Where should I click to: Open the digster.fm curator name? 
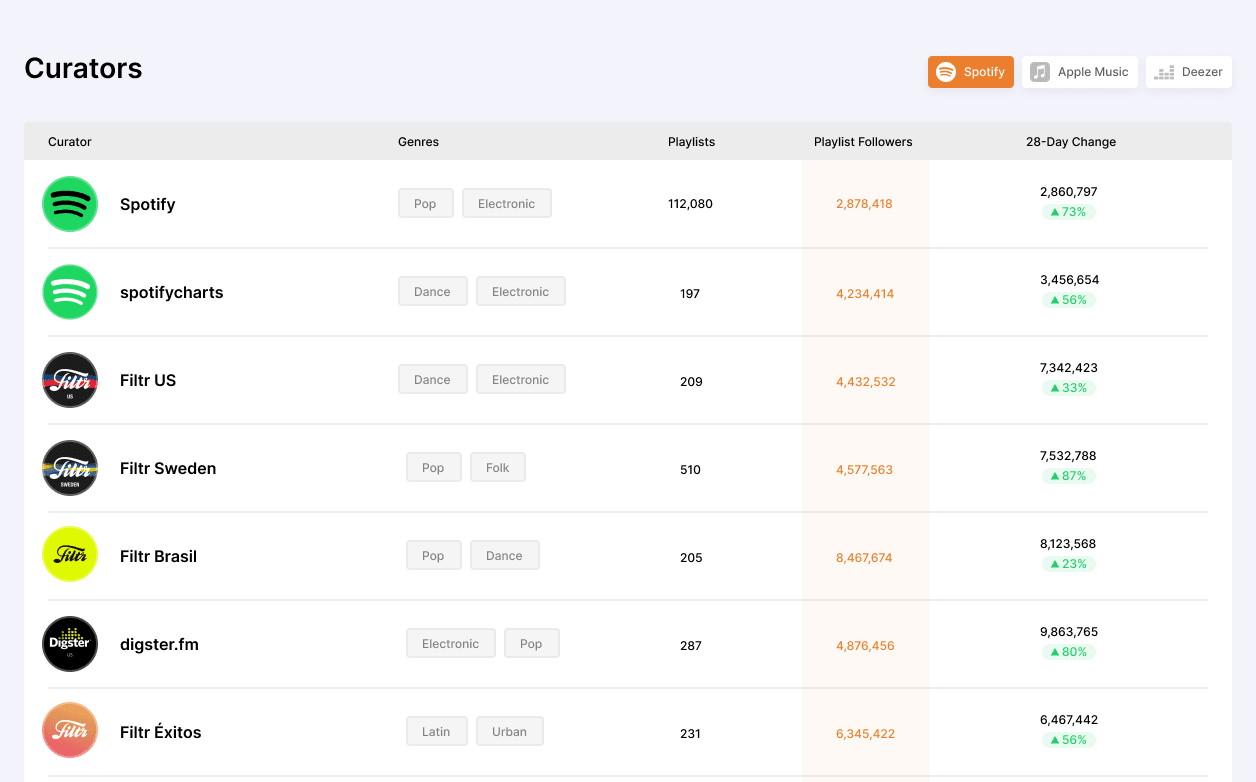159,644
